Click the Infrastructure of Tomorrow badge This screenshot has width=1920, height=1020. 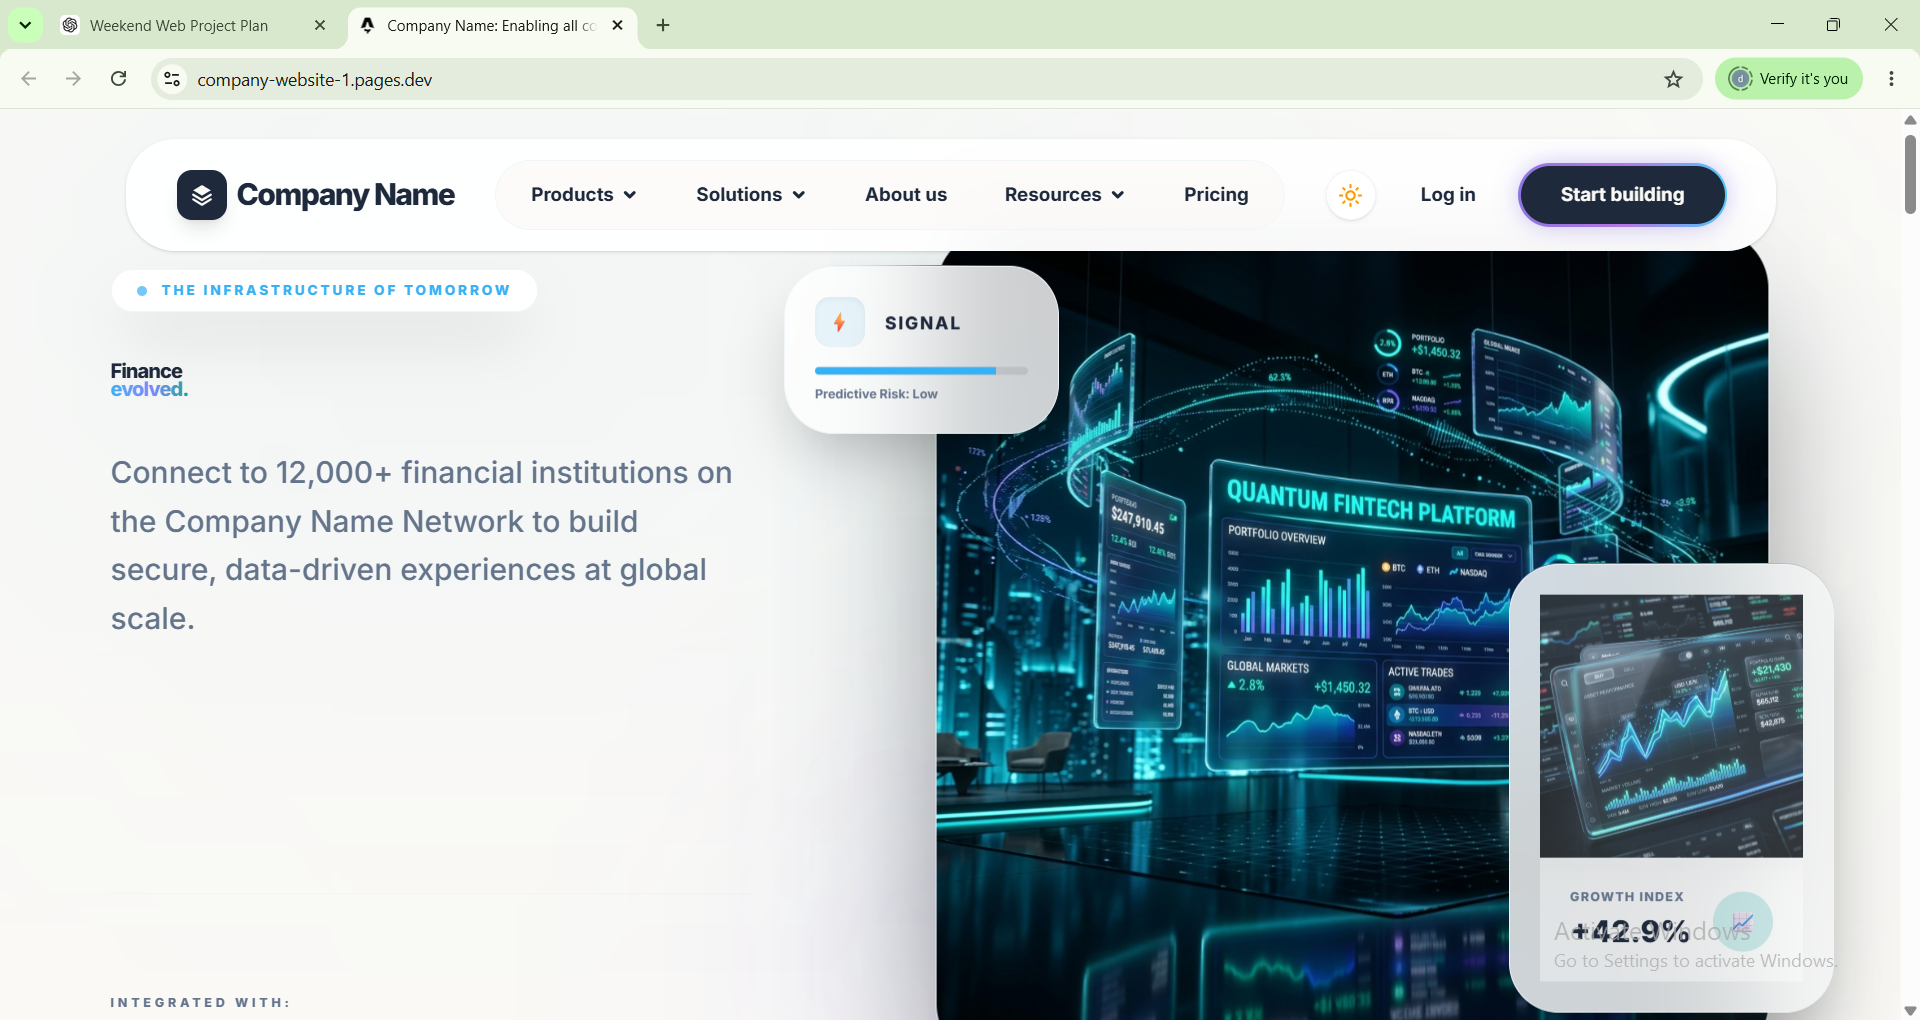coord(324,290)
